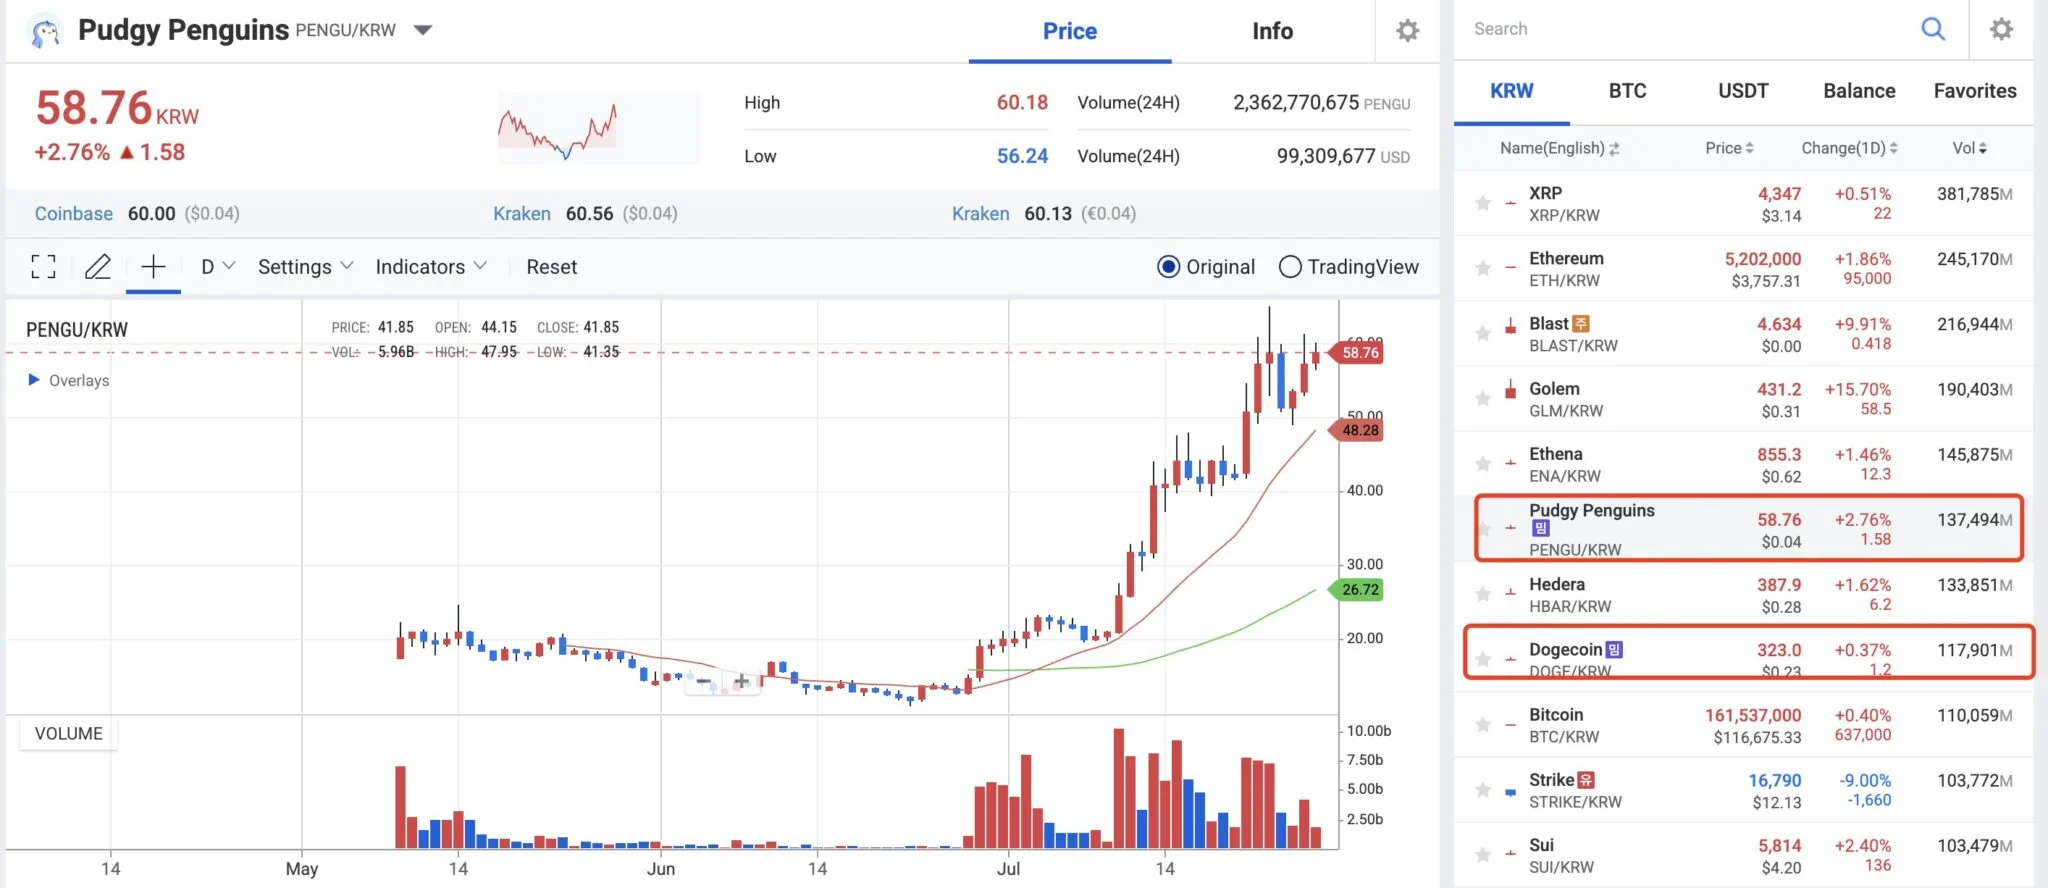Sort by Name(English) column
Screen dimensions: 2048x888
[x=1559, y=148]
